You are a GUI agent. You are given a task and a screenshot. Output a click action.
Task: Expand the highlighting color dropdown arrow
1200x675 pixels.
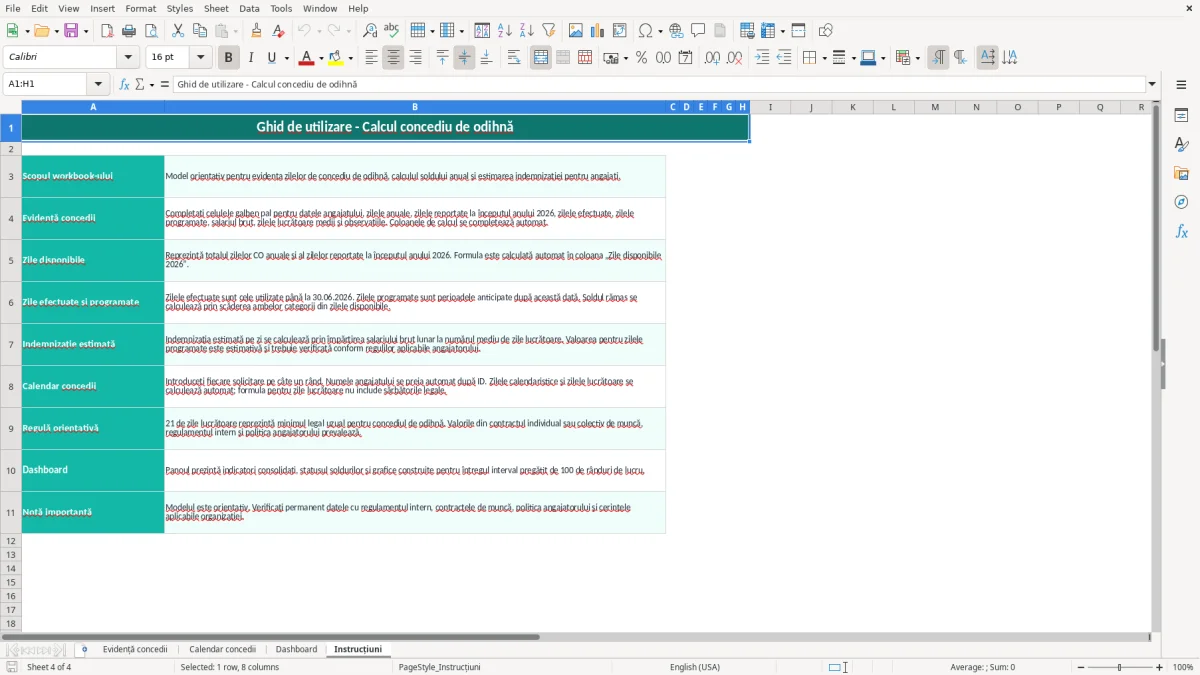coord(351,58)
